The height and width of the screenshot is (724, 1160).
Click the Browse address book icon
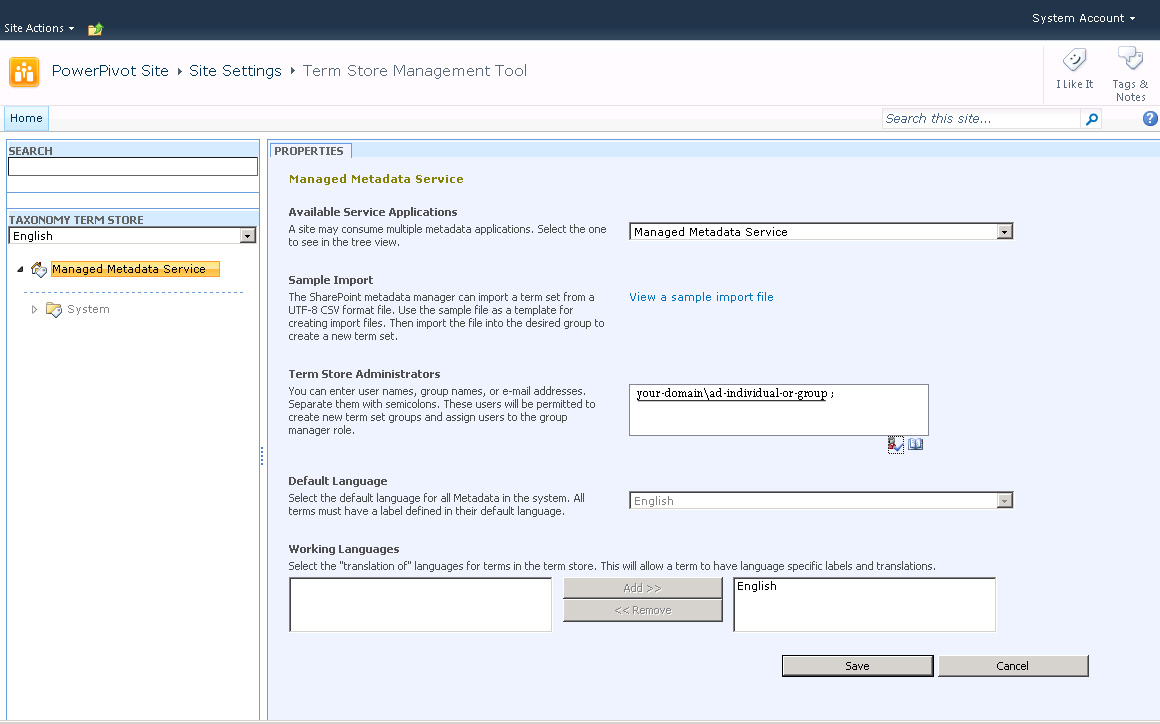pos(915,444)
